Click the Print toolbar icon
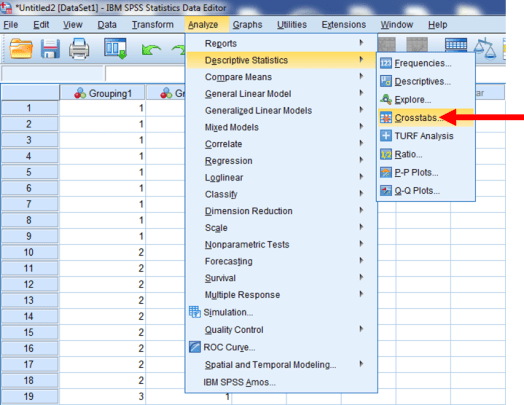Viewport: 524px width, 405px height. [79, 49]
